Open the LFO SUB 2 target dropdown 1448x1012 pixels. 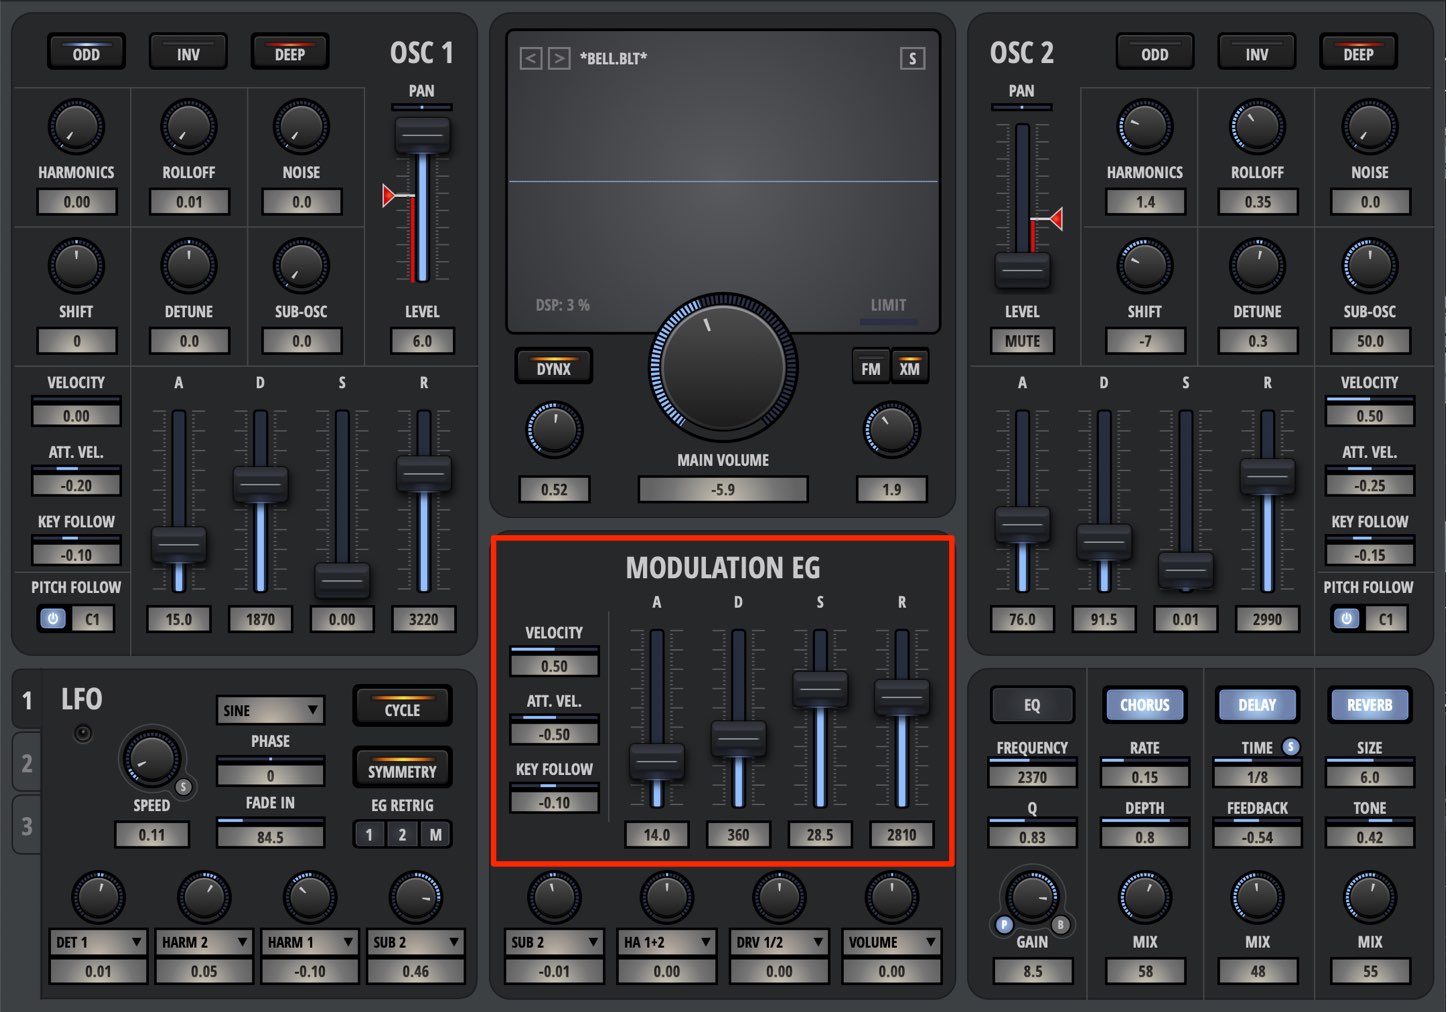(x=416, y=942)
